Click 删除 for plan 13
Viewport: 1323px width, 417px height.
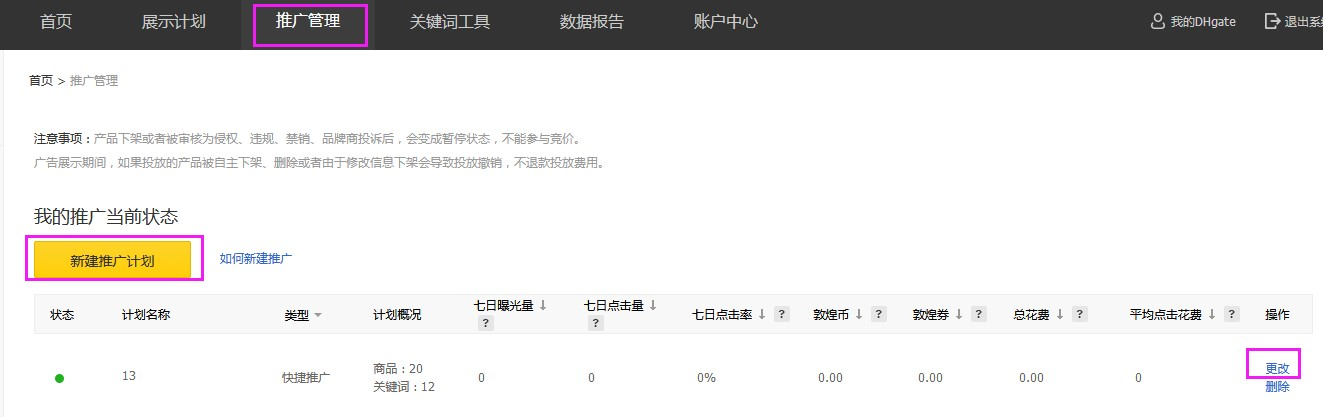[1277, 387]
